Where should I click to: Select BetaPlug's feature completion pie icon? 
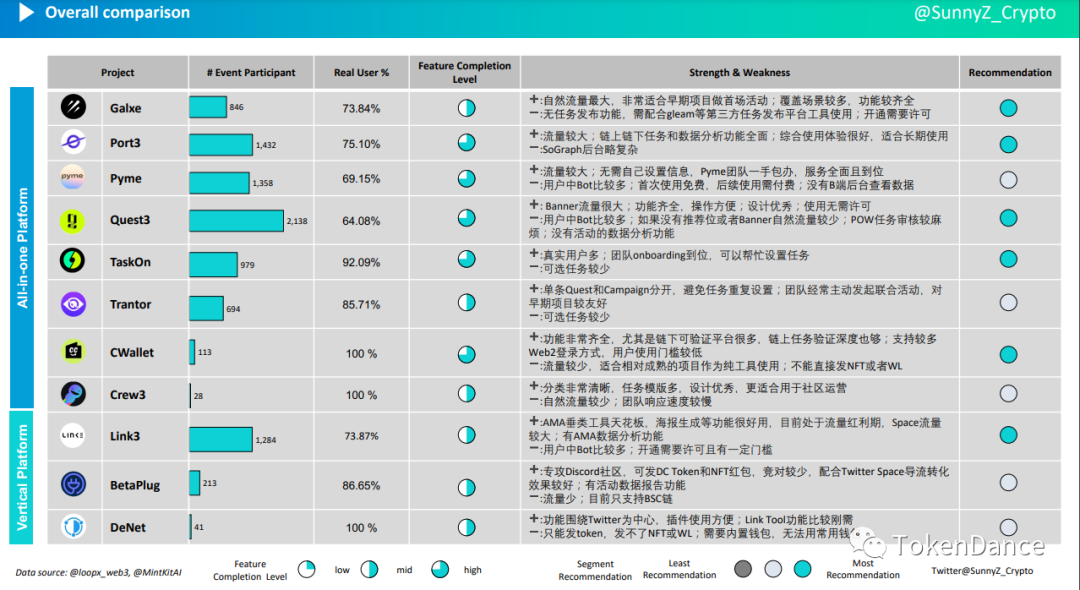(466, 487)
